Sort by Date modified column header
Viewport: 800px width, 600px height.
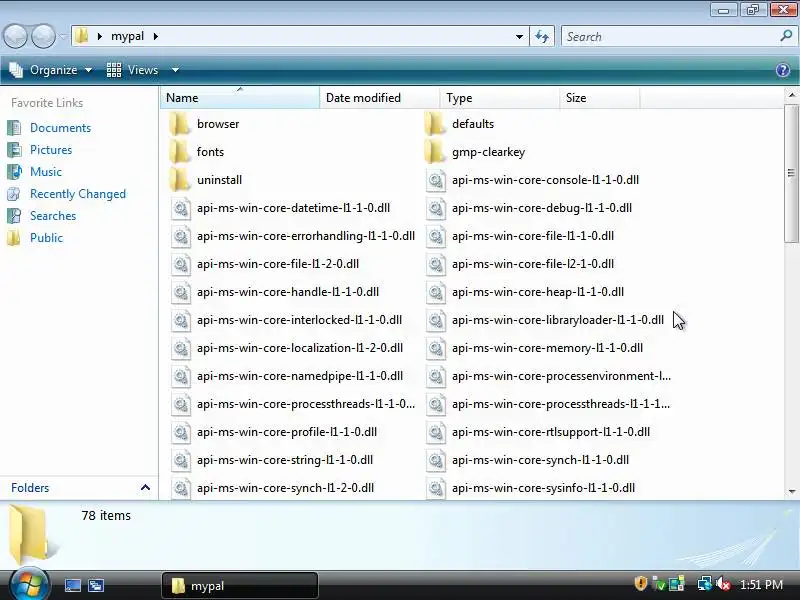click(x=380, y=97)
